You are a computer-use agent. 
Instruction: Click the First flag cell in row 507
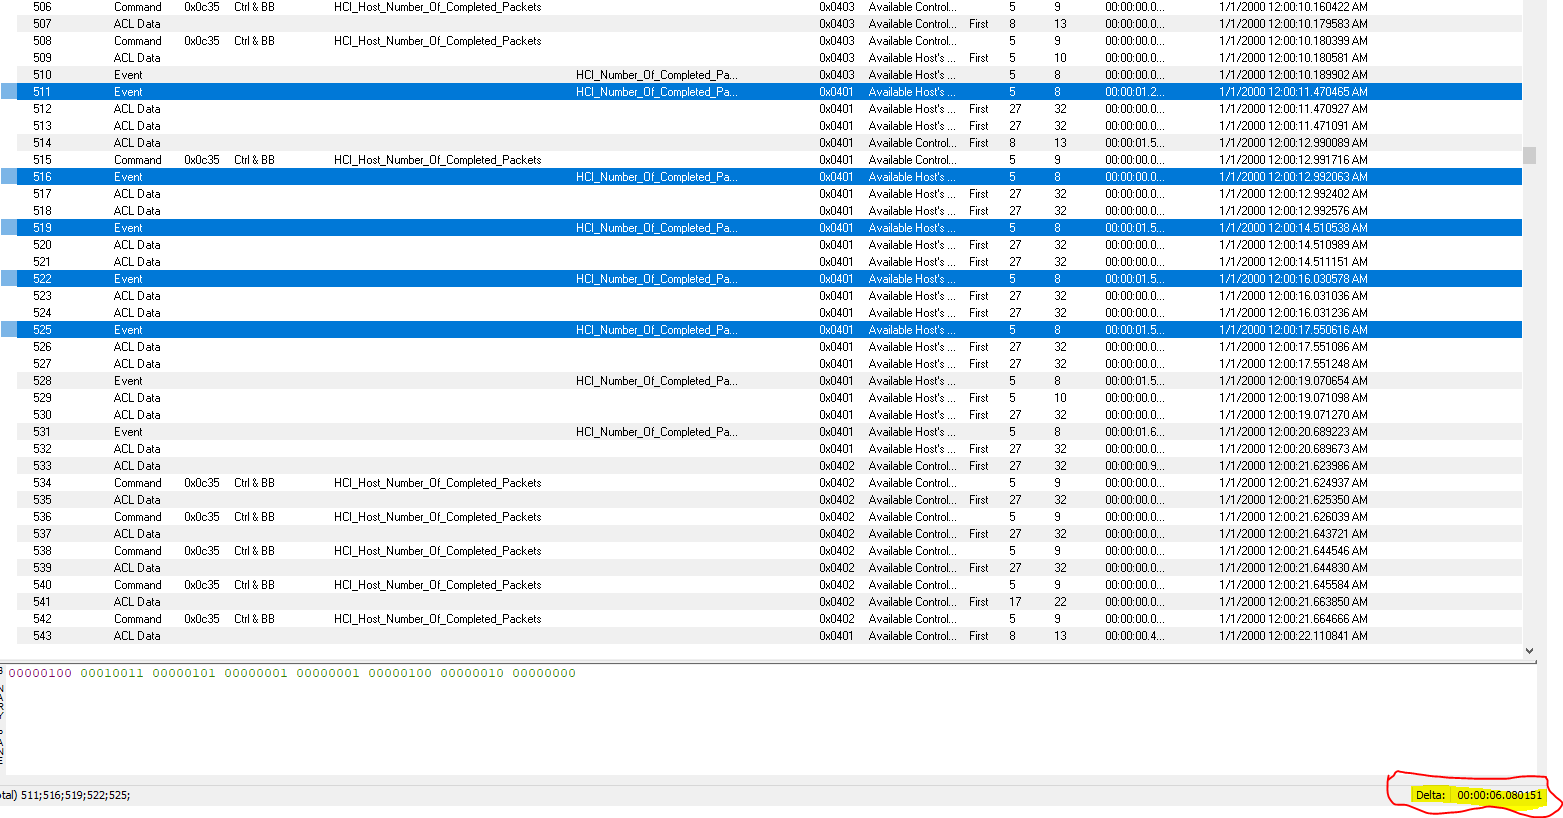(x=978, y=23)
